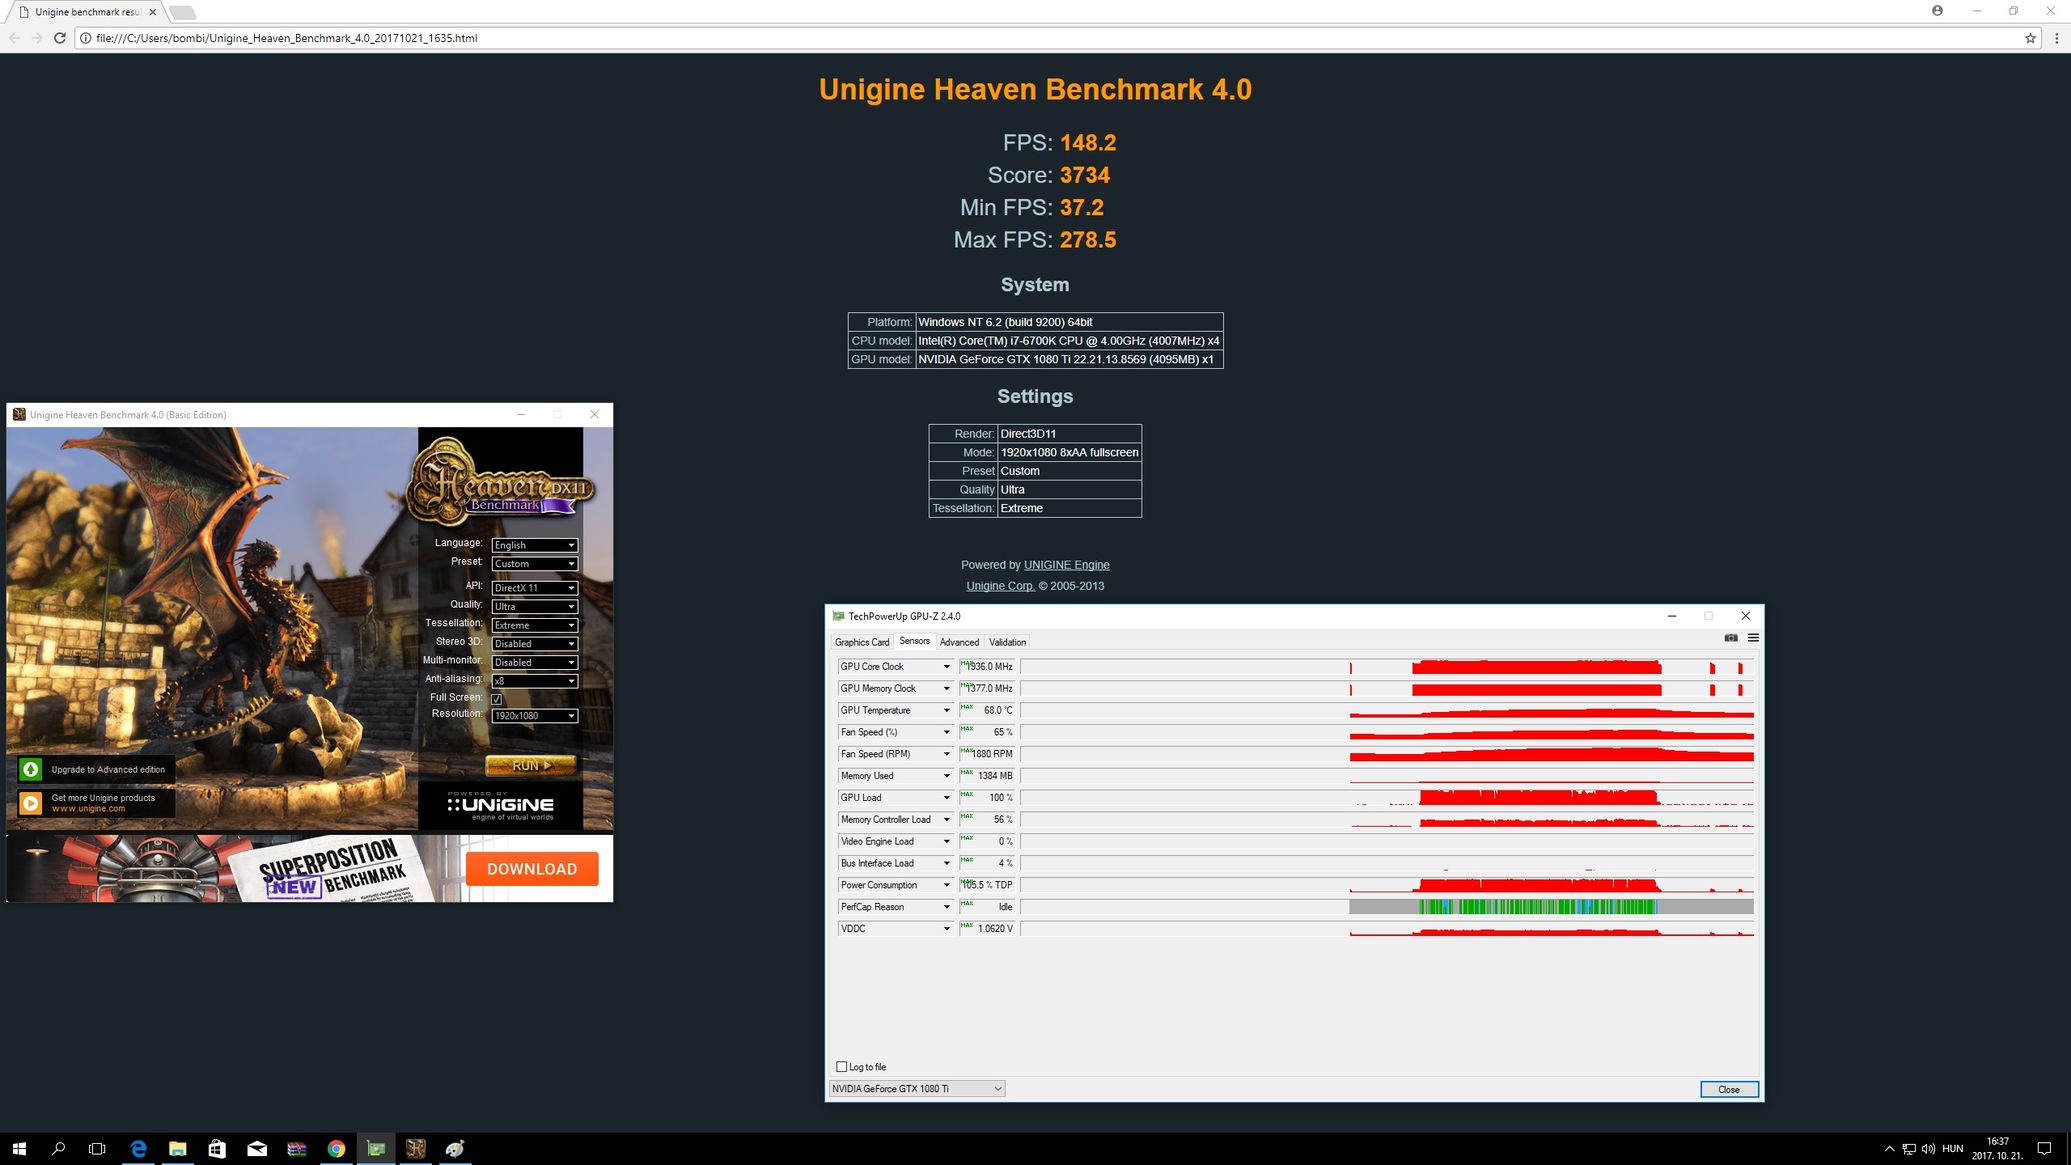Switch to Chrome via its taskbar icon
Viewport: 2071px width, 1165px height.
[x=336, y=1149]
